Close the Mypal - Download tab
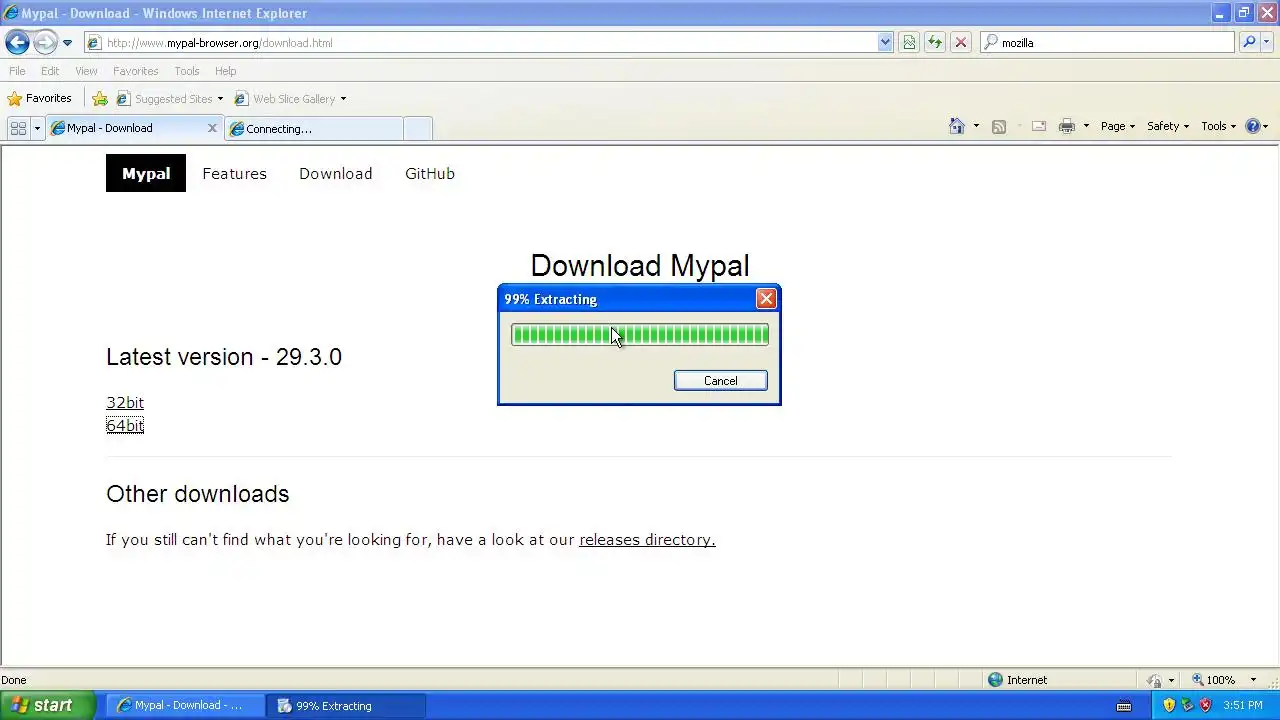 [212, 128]
